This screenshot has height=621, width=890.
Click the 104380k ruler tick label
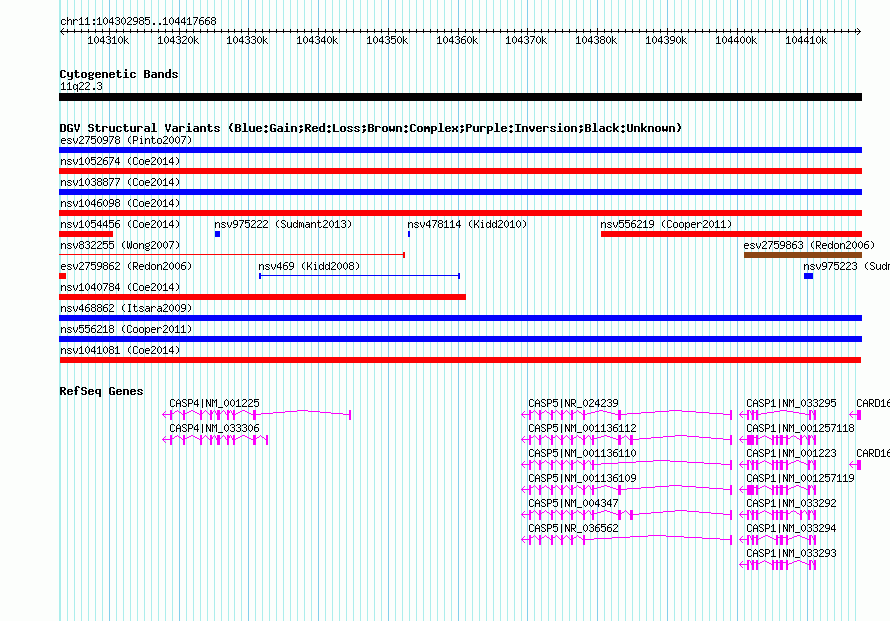click(x=596, y=40)
